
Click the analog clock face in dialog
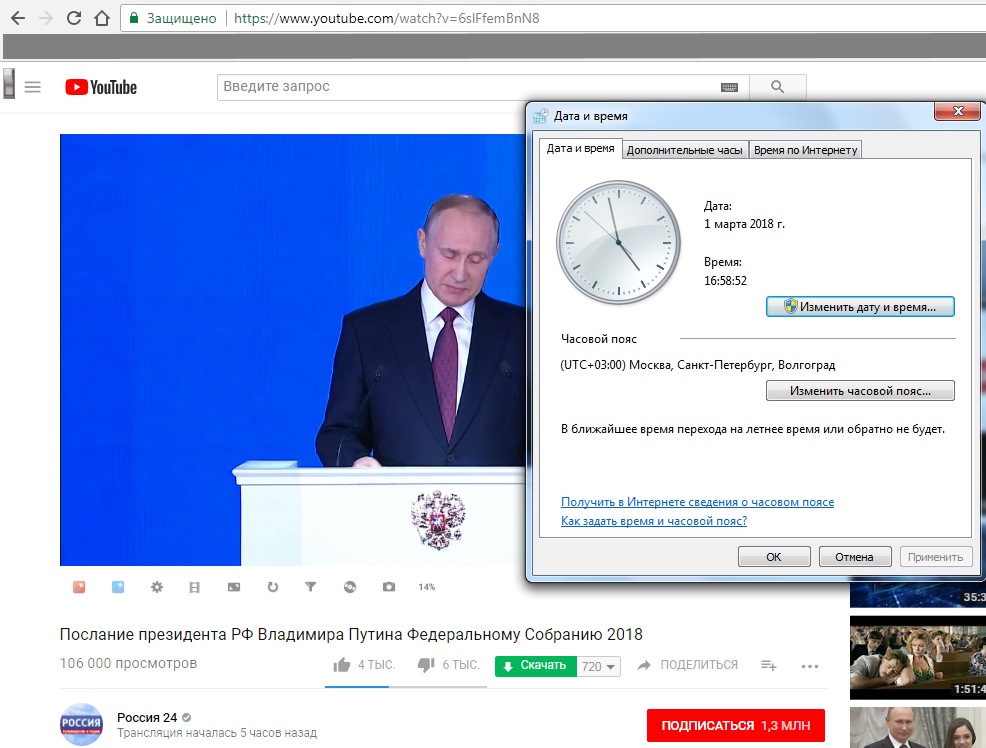click(618, 242)
